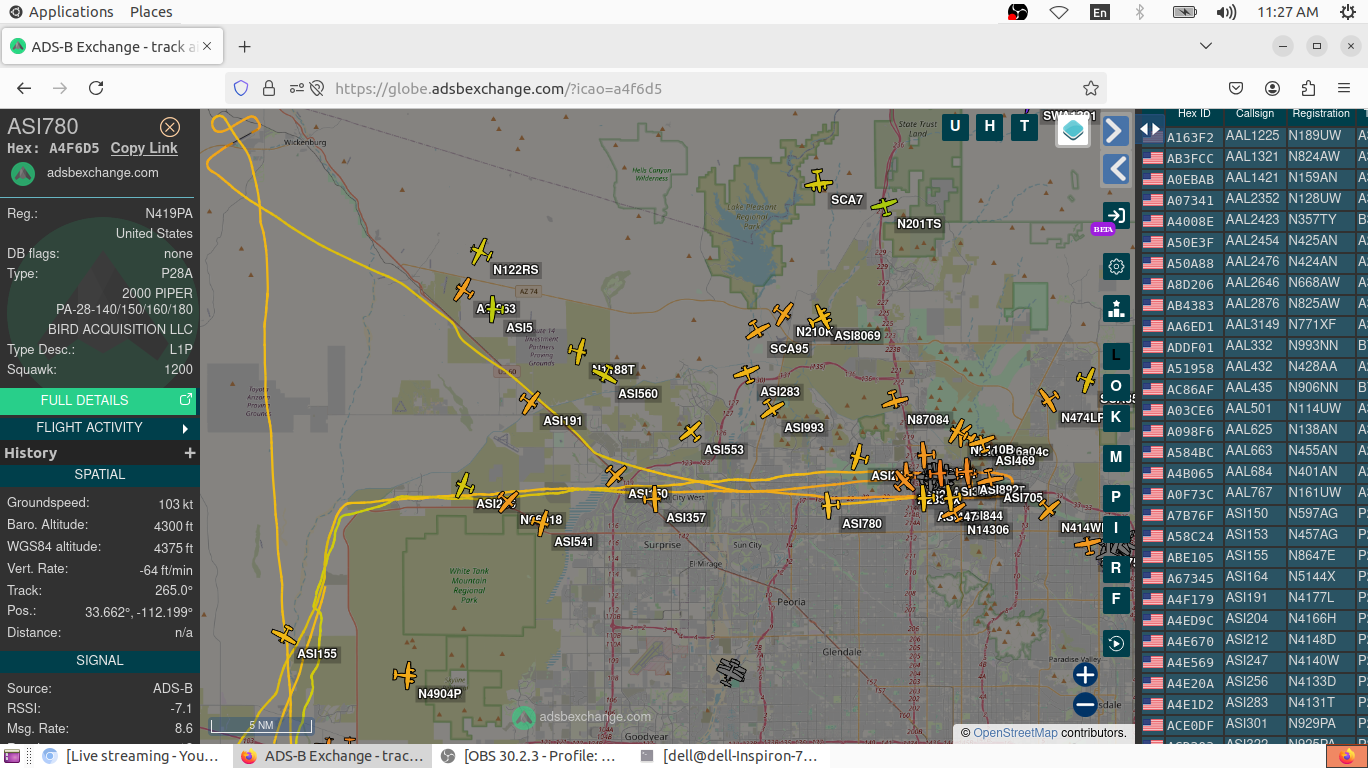The width and height of the screenshot is (1368, 768).
Task: Open the map layers selector
Action: click(x=1073, y=130)
